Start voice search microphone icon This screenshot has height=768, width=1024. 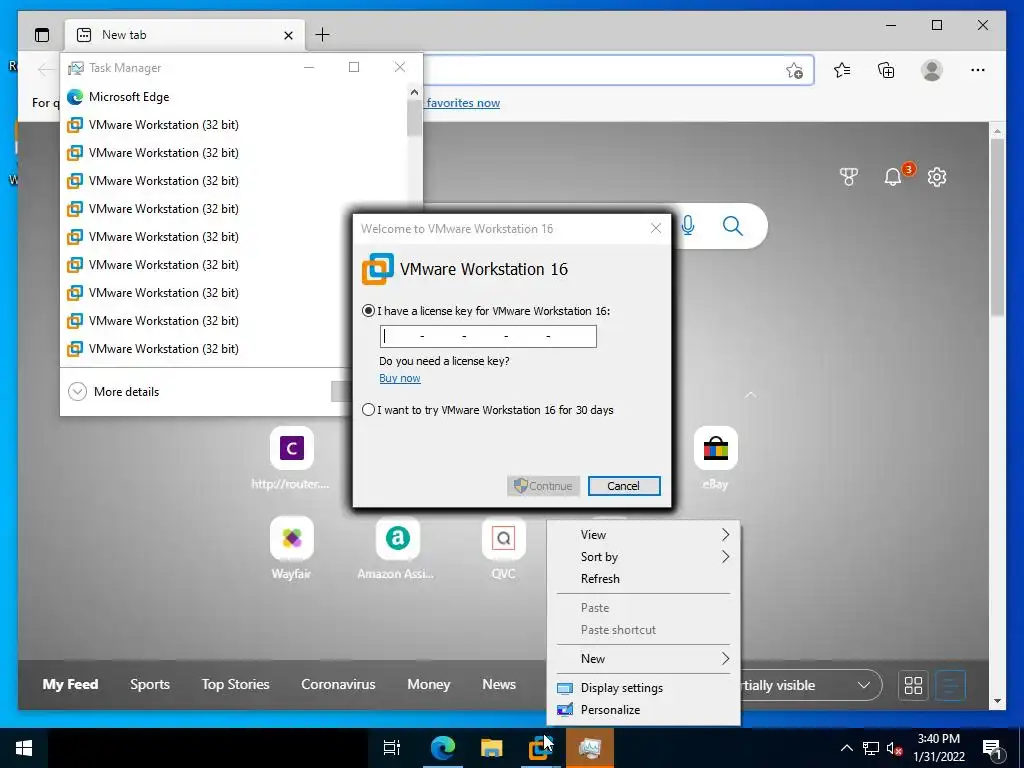click(x=688, y=226)
